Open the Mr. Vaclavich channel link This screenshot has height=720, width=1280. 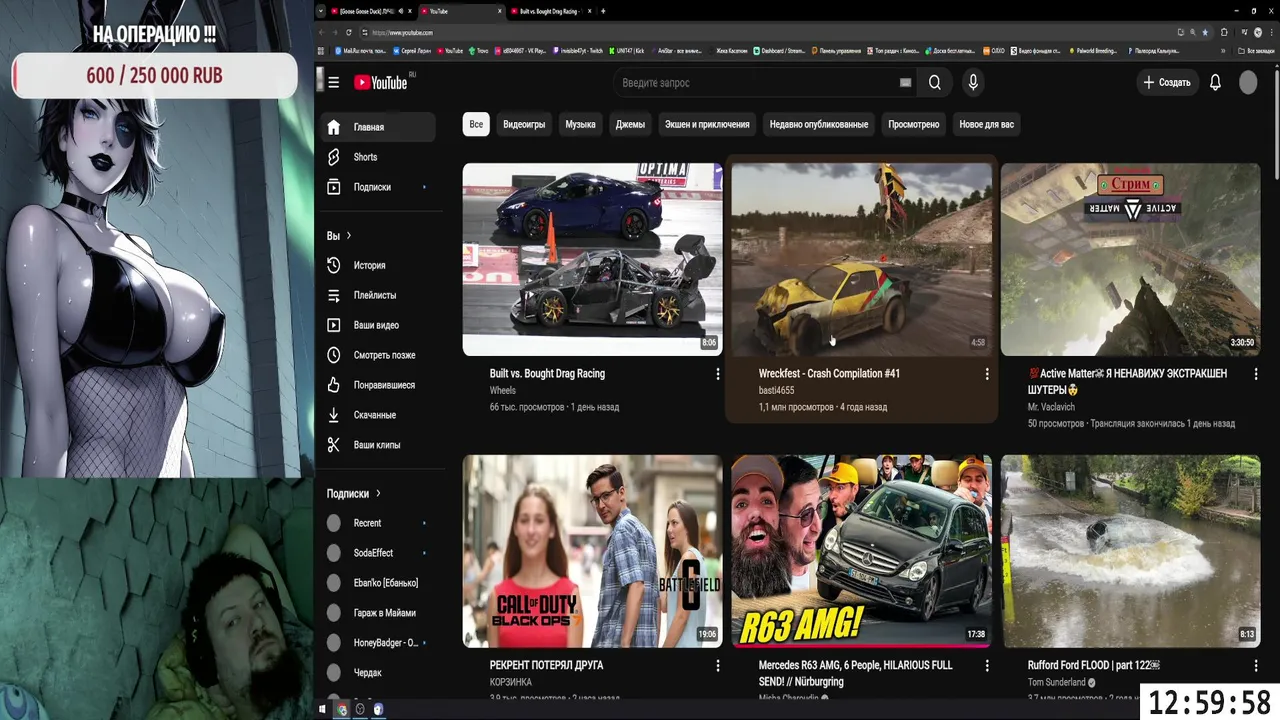pyautogui.click(x=1051, y=407)
